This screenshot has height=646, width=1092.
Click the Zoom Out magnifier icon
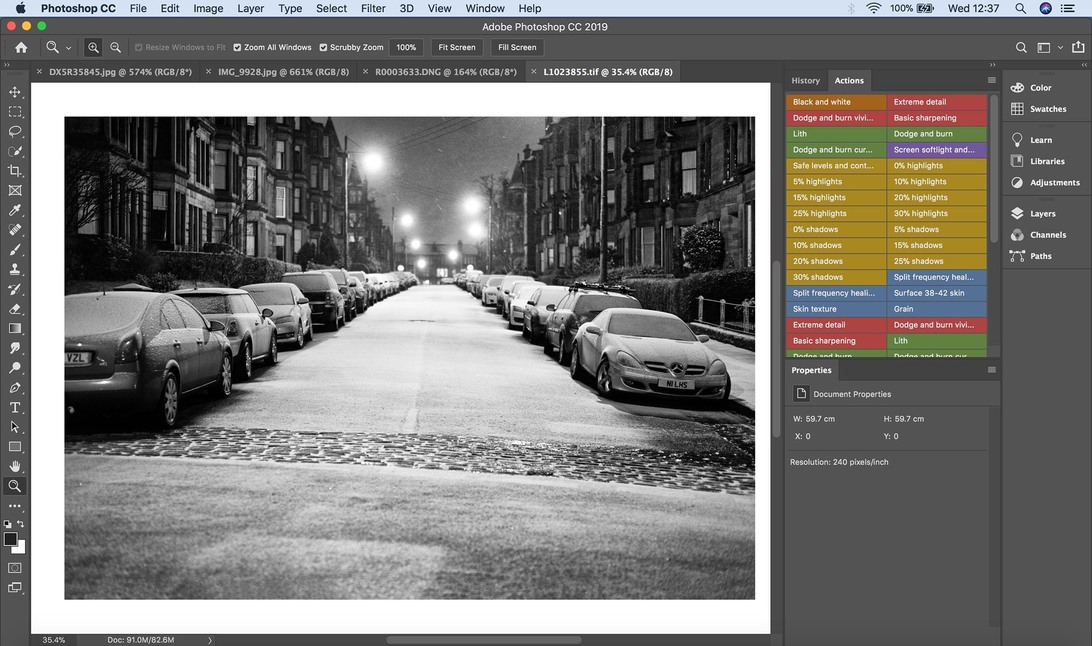[x=116, y=47]
